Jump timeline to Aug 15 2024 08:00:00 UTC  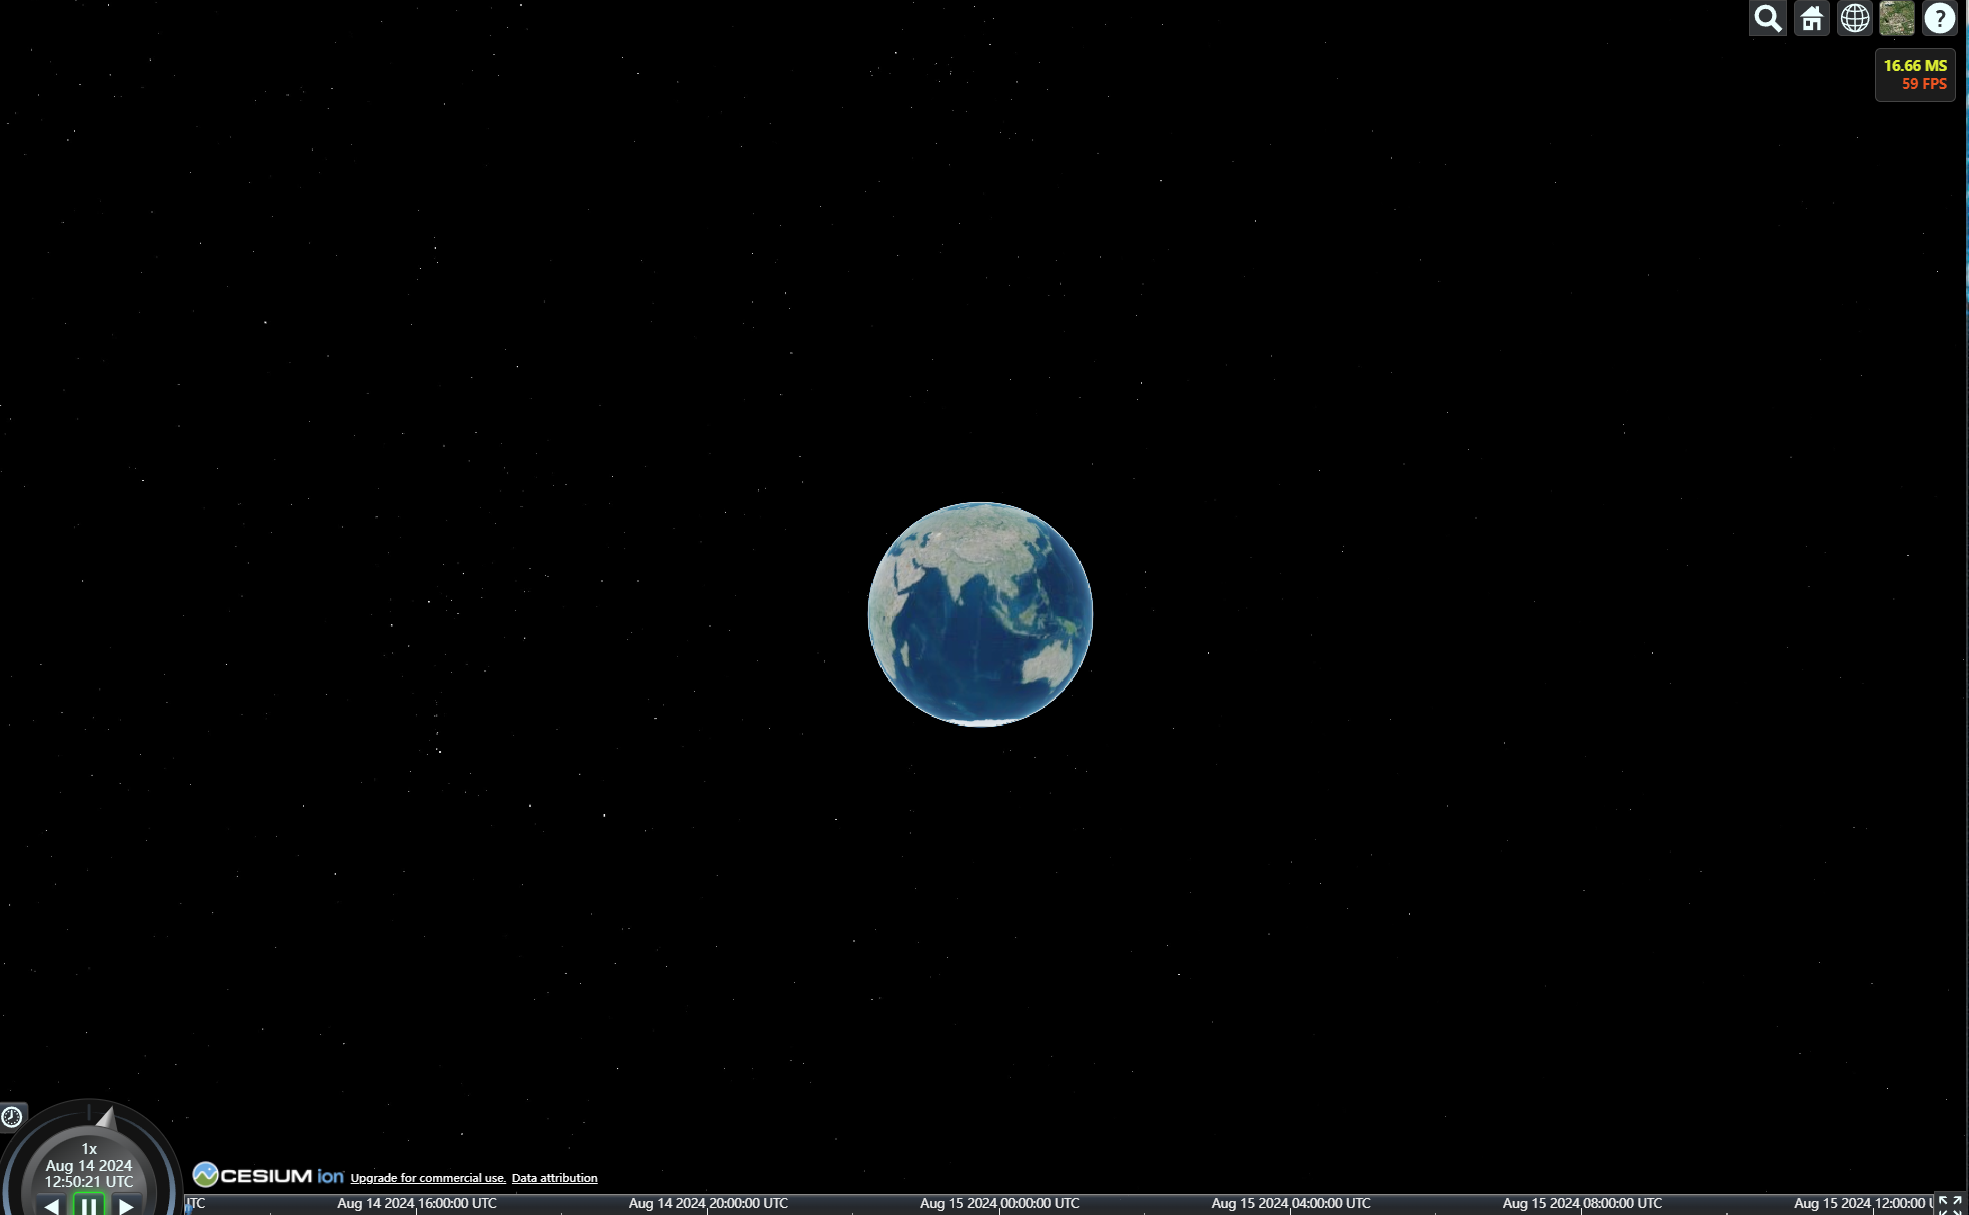[x=1582, y=1203]
